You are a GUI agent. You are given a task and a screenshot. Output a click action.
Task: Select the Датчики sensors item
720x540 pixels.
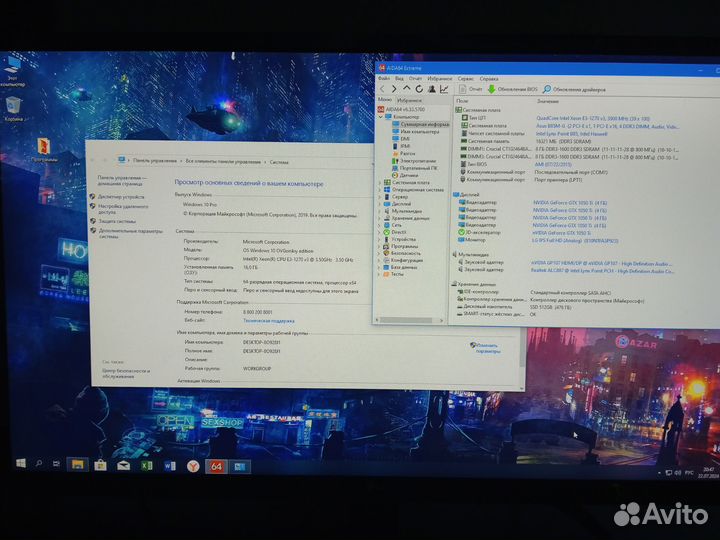405,175
